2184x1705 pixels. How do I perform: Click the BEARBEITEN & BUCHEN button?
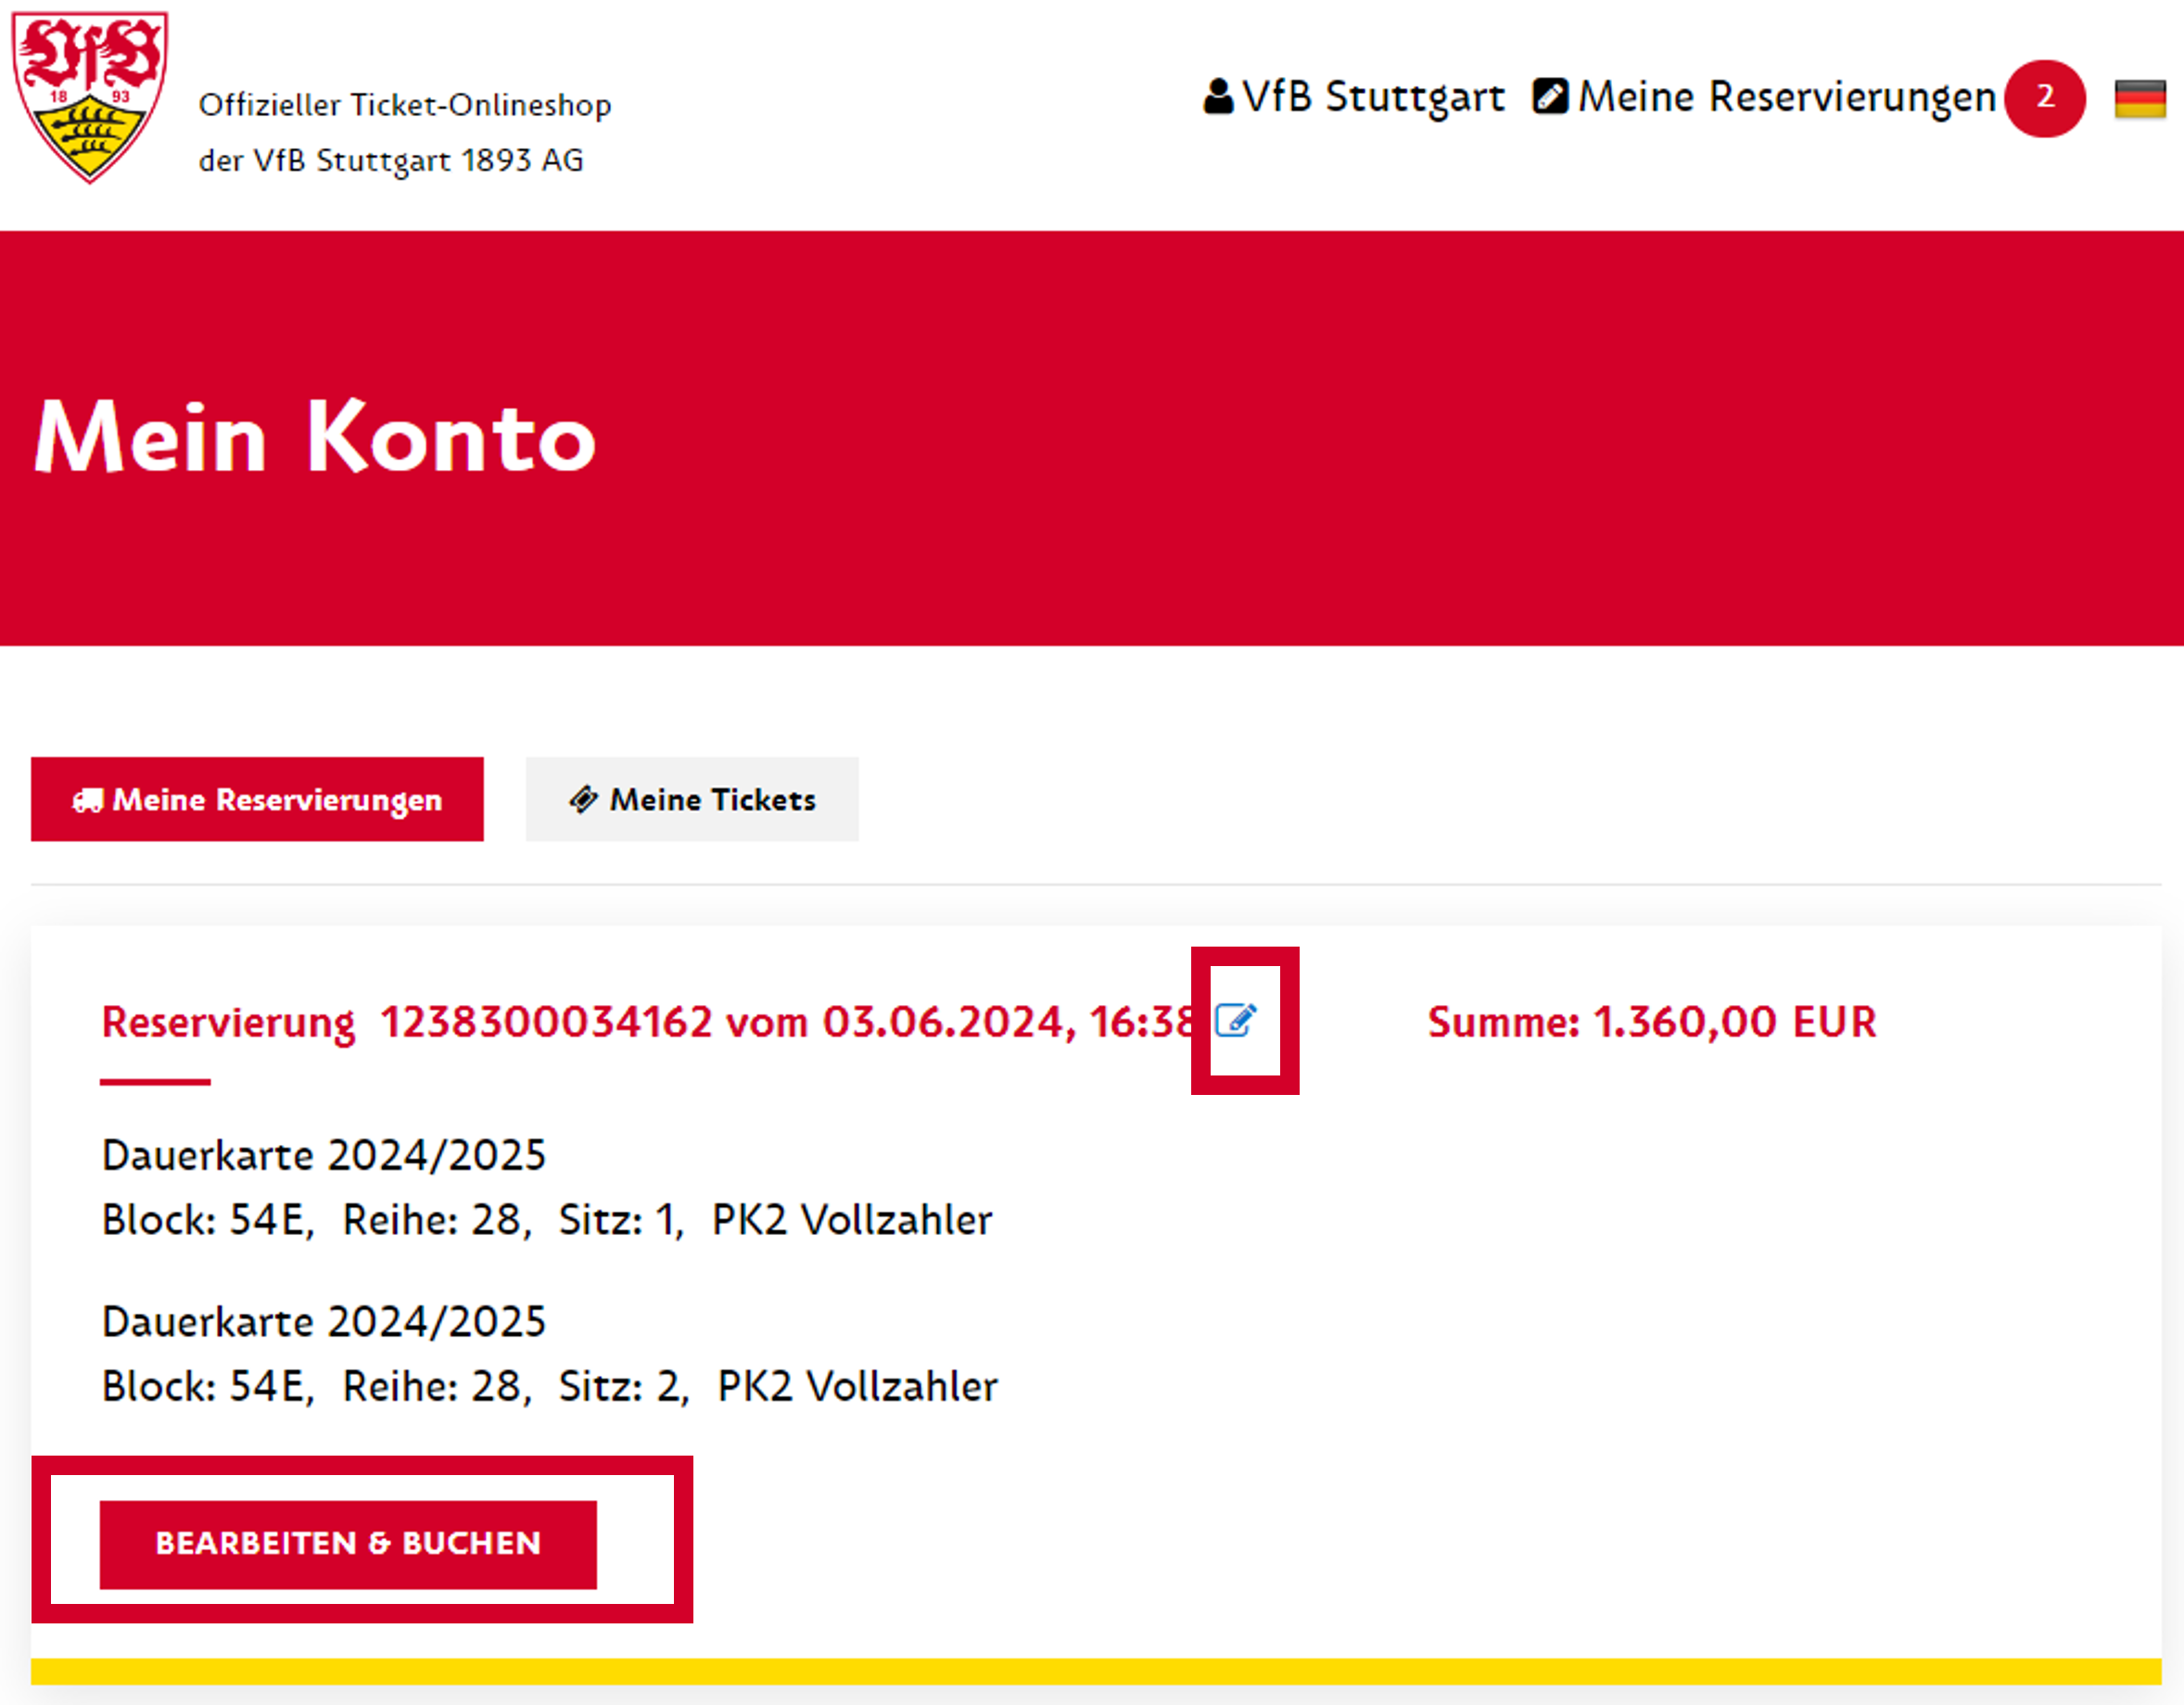click(348, 1543)
